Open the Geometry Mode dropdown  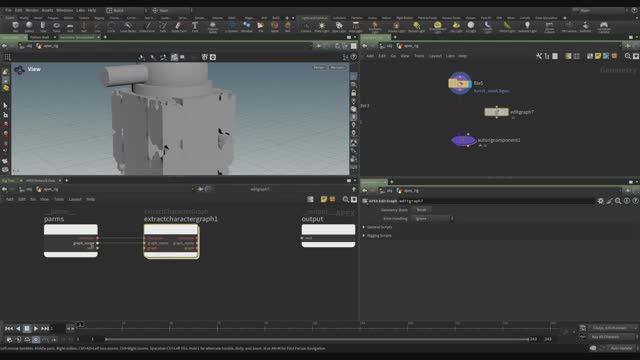(421, 210)
